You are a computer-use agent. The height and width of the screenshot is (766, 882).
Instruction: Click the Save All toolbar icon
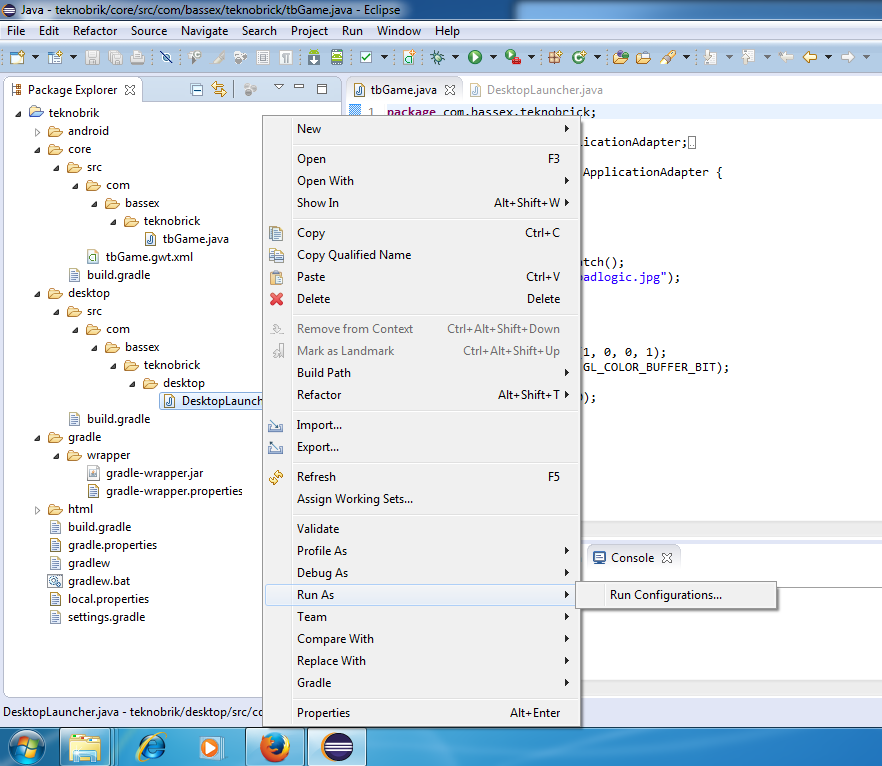pos(115,57)
